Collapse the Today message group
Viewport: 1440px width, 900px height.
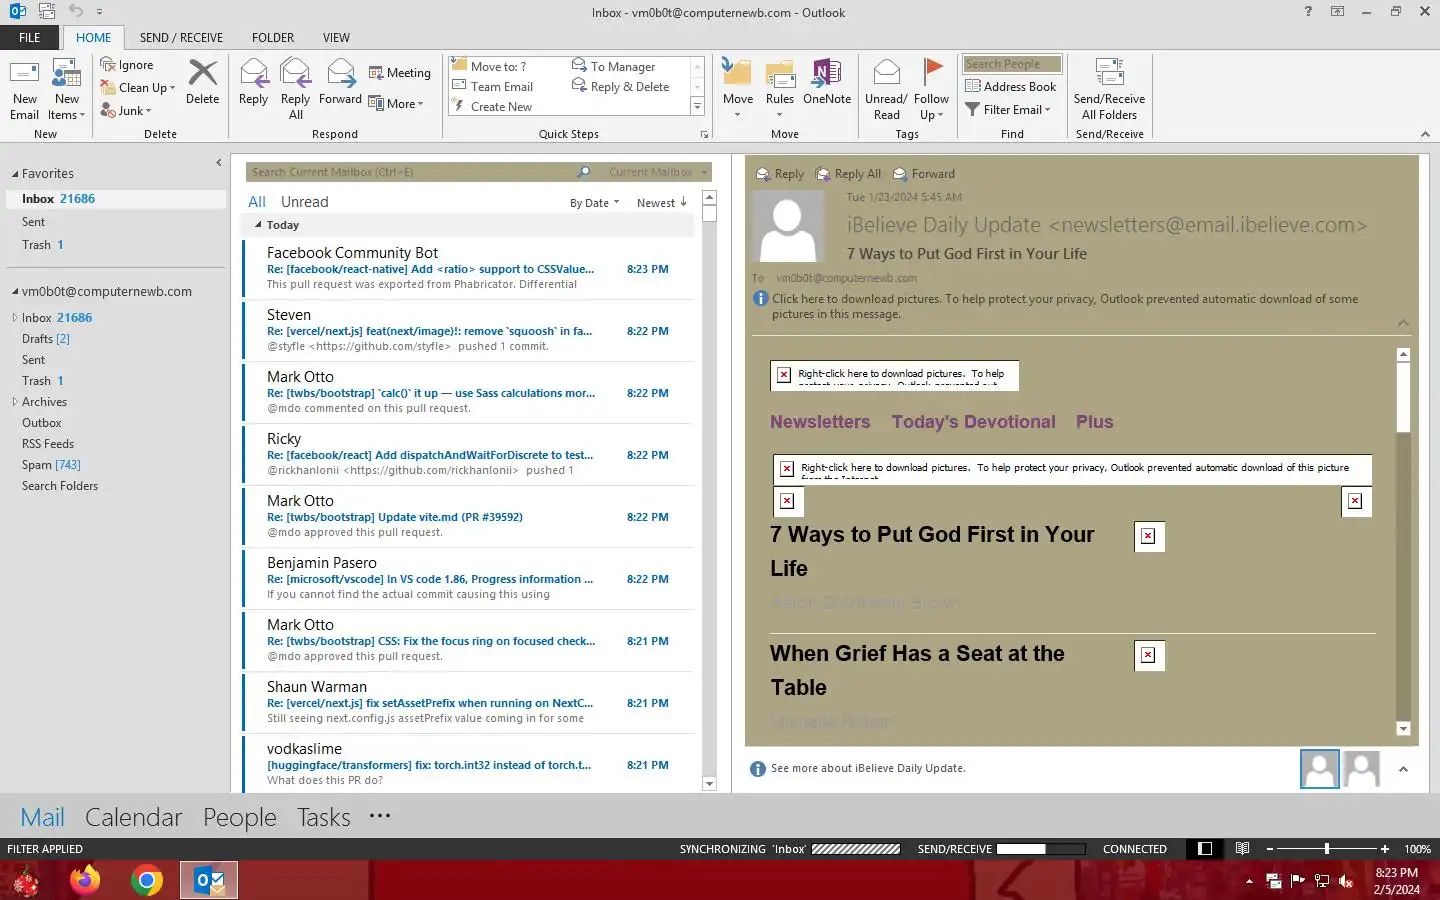(x=258, y=225)
